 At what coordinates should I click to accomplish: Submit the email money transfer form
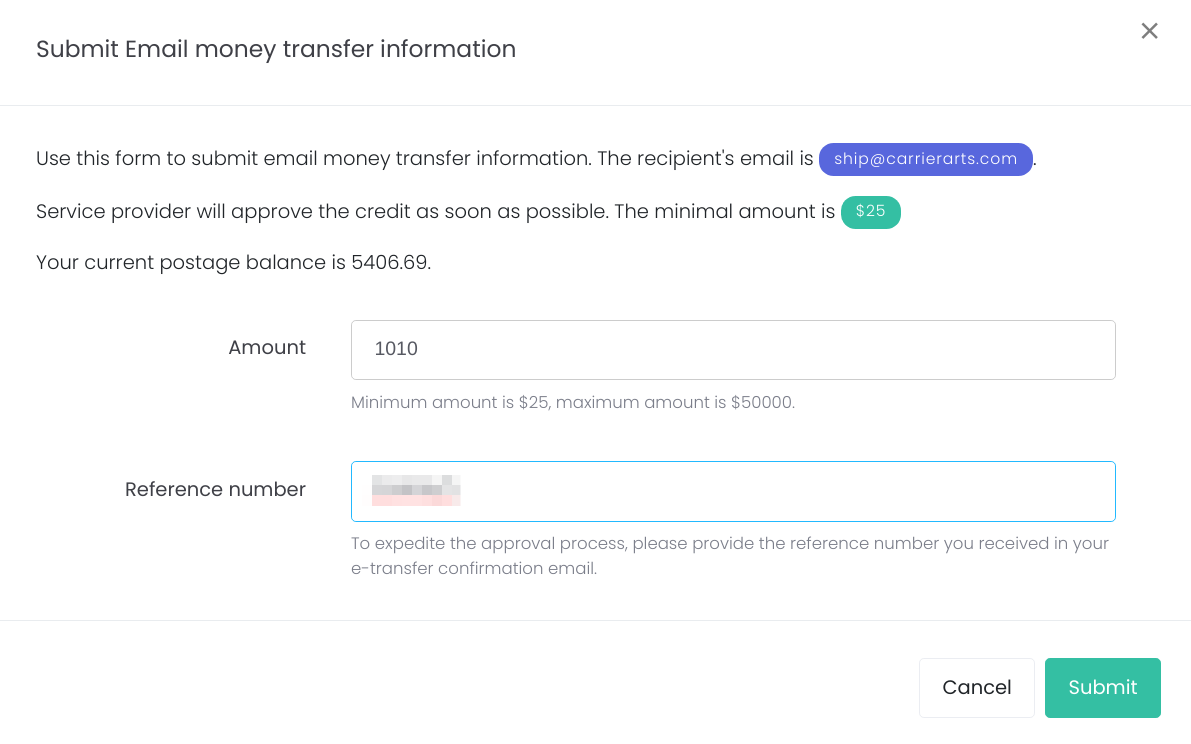click(x=1102, y=688)
